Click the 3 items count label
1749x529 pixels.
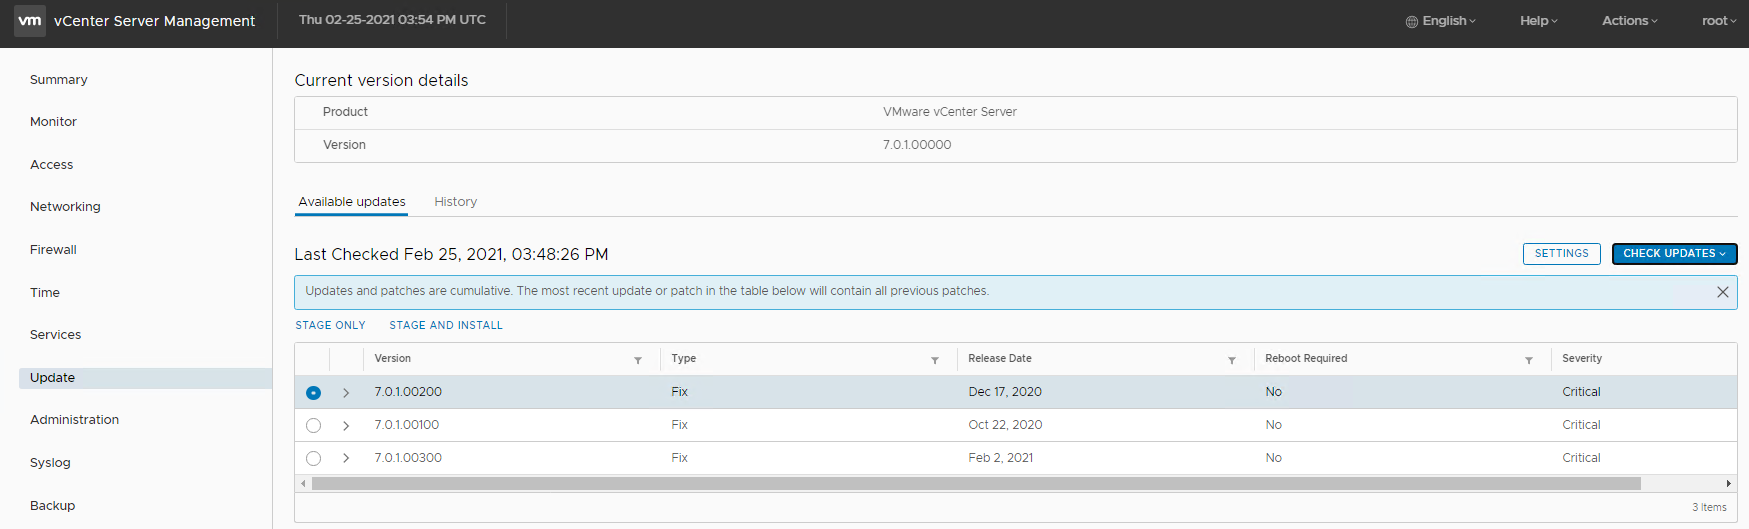[1709, 508]
